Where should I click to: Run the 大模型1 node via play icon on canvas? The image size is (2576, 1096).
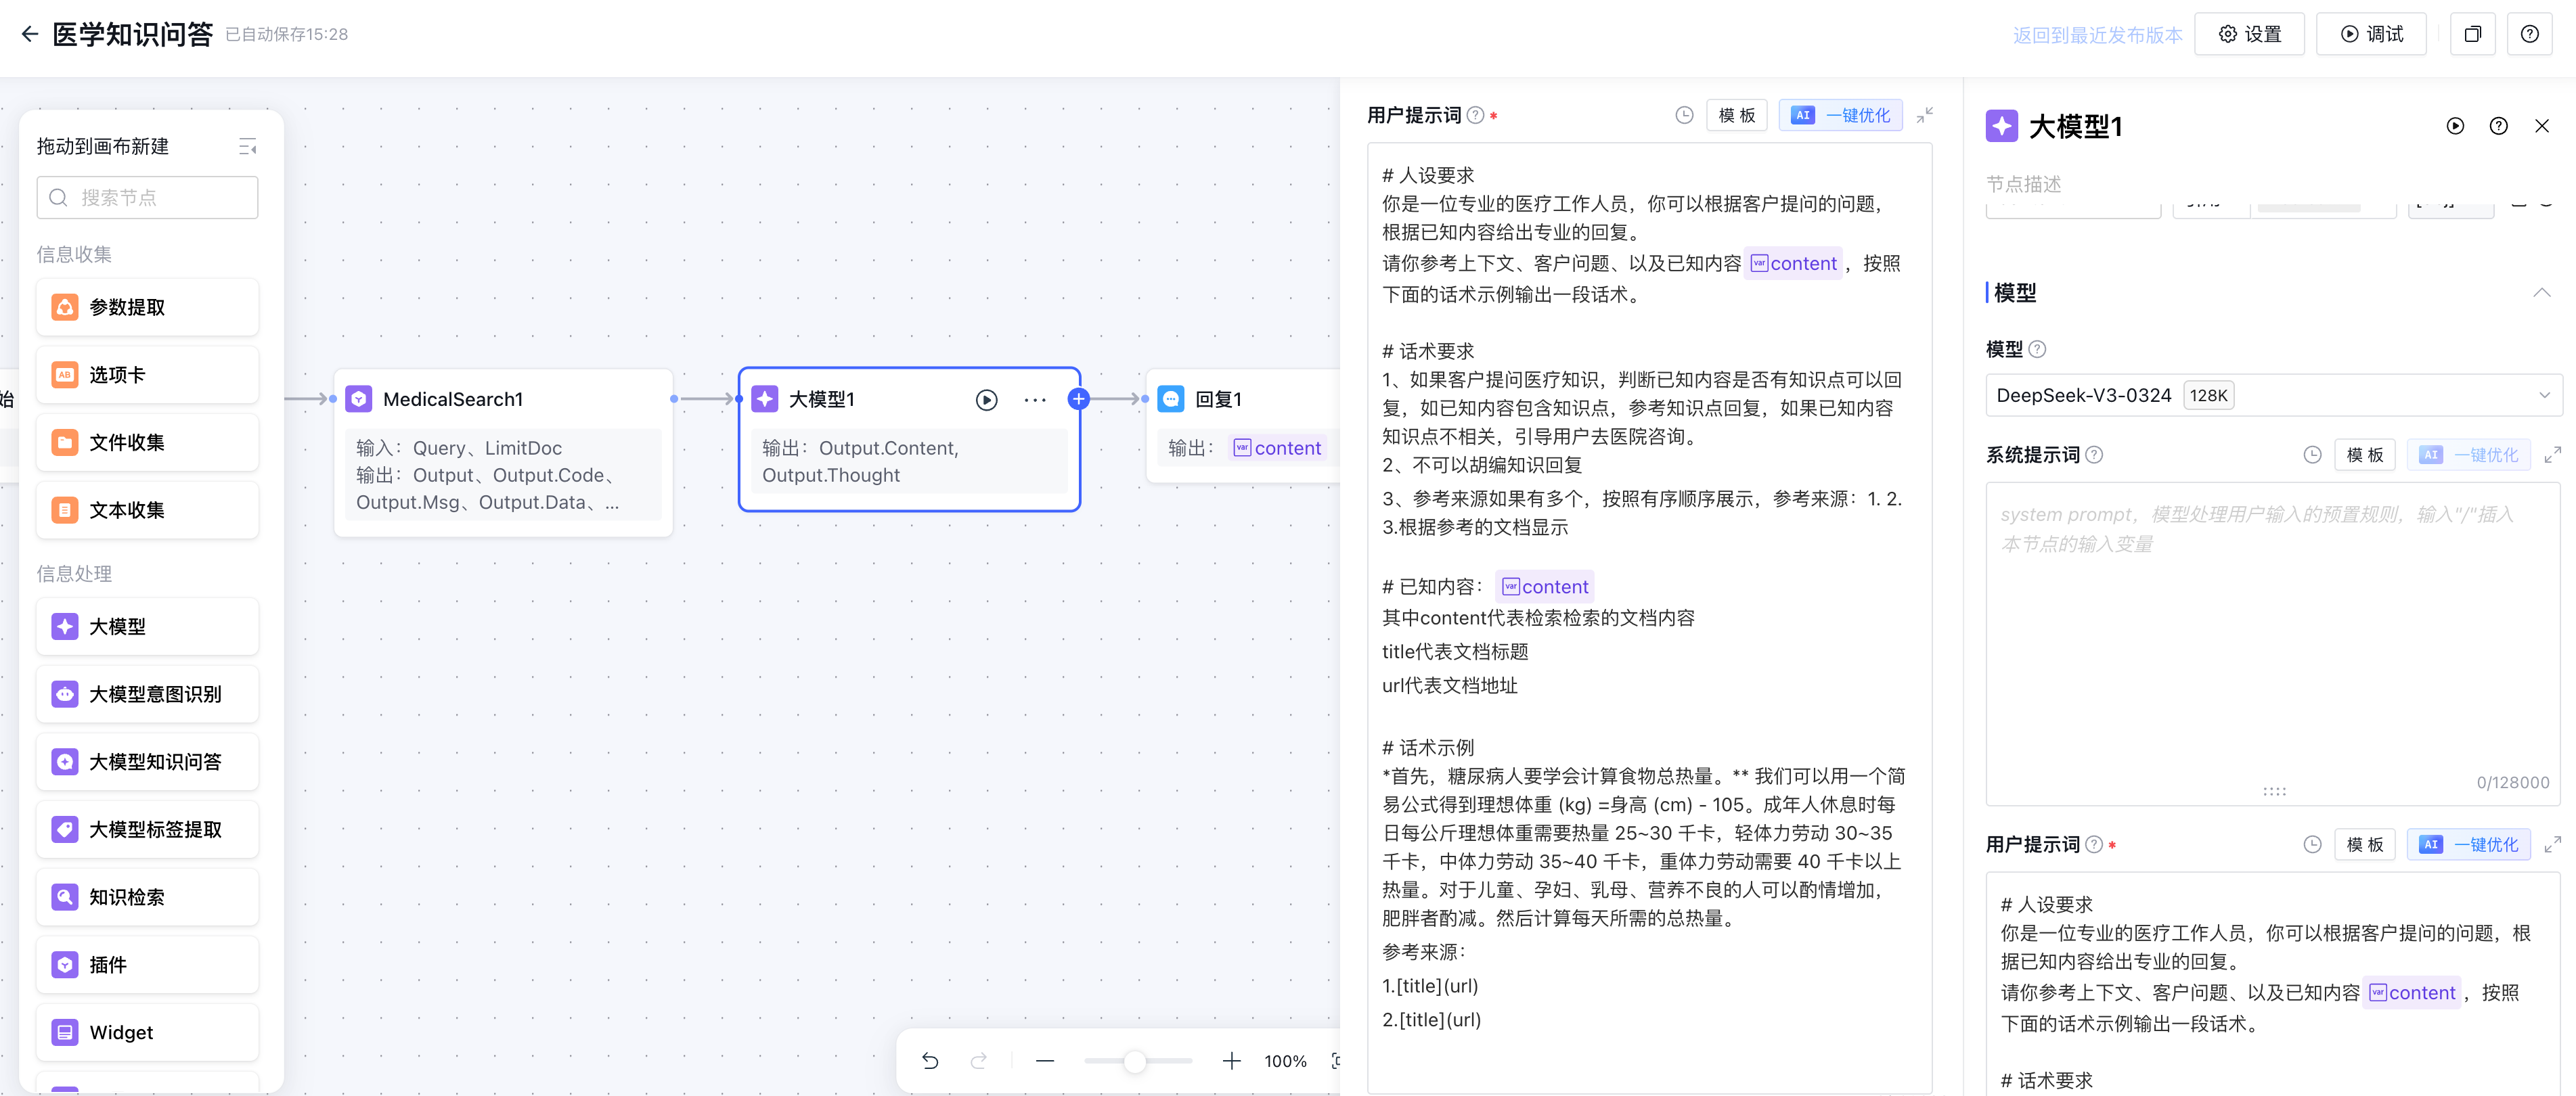pos(986,400)
